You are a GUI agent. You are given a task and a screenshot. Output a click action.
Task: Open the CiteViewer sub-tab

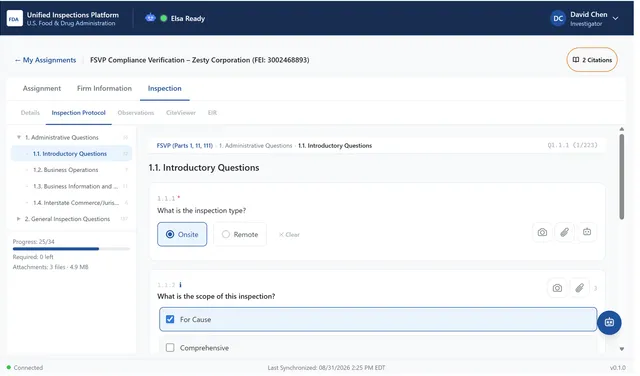181,113
